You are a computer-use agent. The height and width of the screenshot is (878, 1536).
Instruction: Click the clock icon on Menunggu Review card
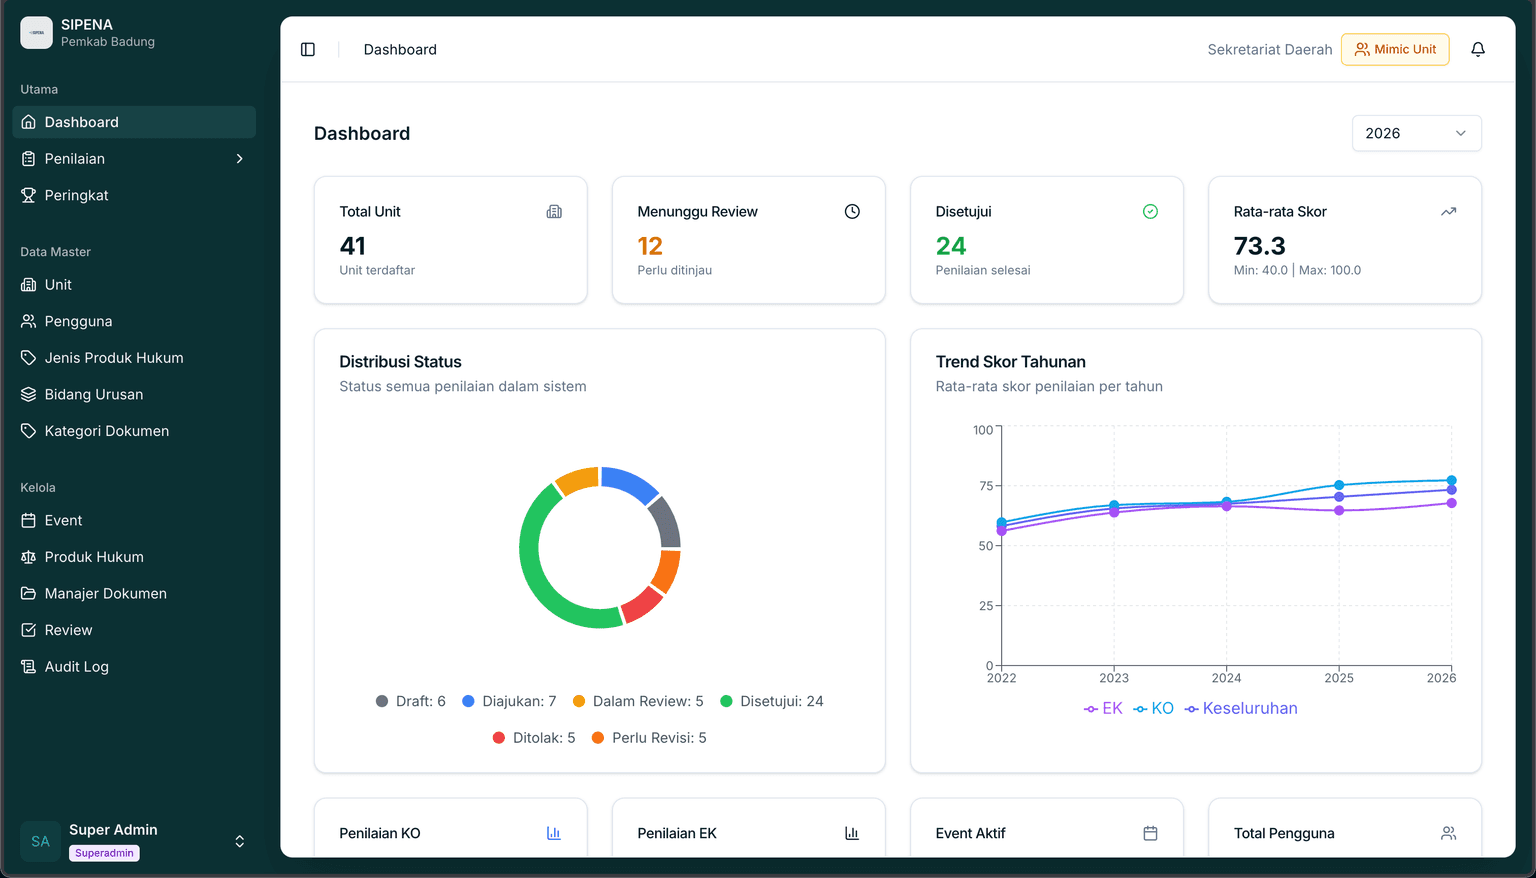(852, 211)
